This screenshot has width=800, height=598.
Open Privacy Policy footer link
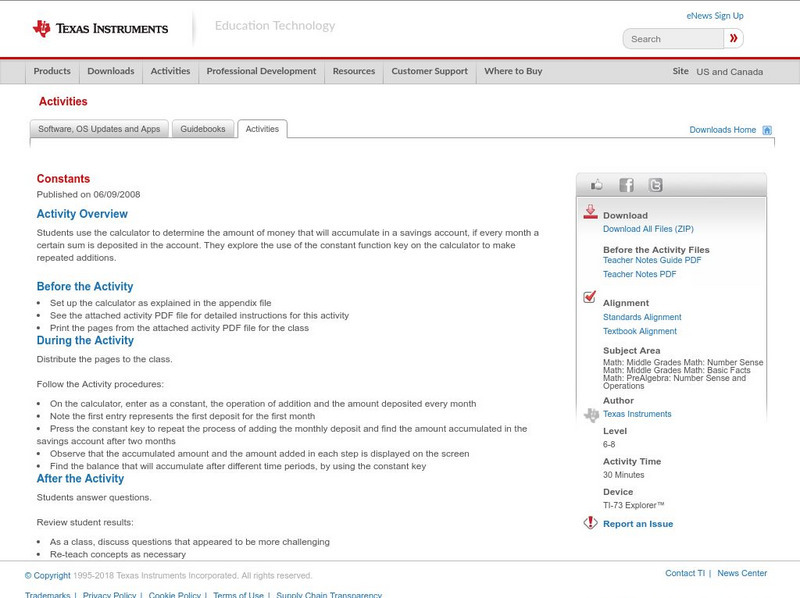pos(109,594)
